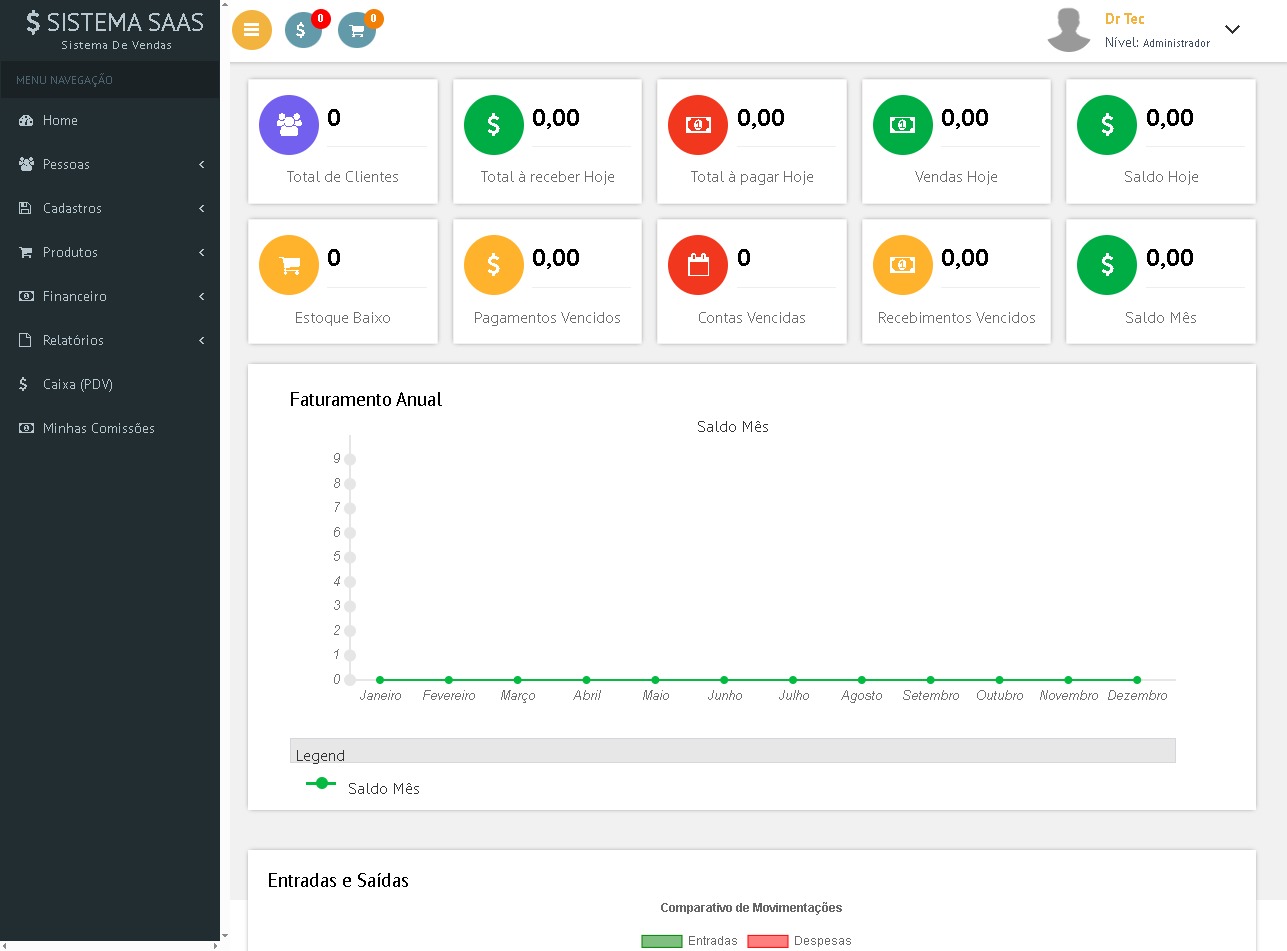This screenshot has width=1287, height=951.
Task: Toggle Saldo Mês series in chart legend
Action: point(363,788)
